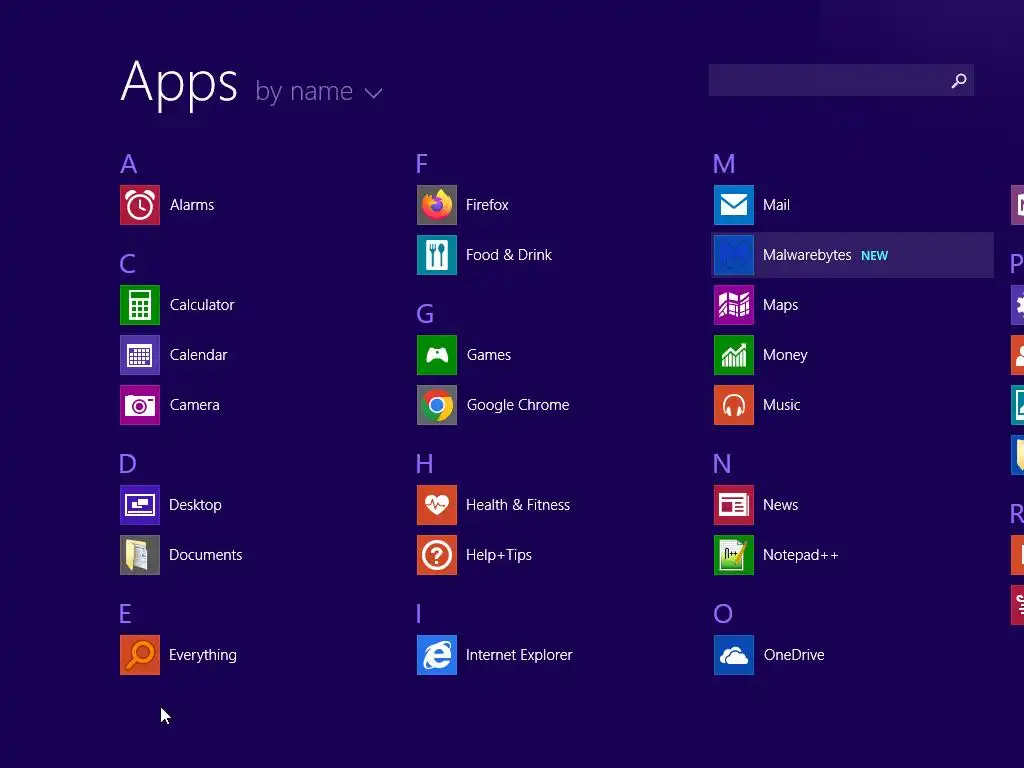Select the 'Notepad++' label text
The image size is (1024, 768).
801,555
